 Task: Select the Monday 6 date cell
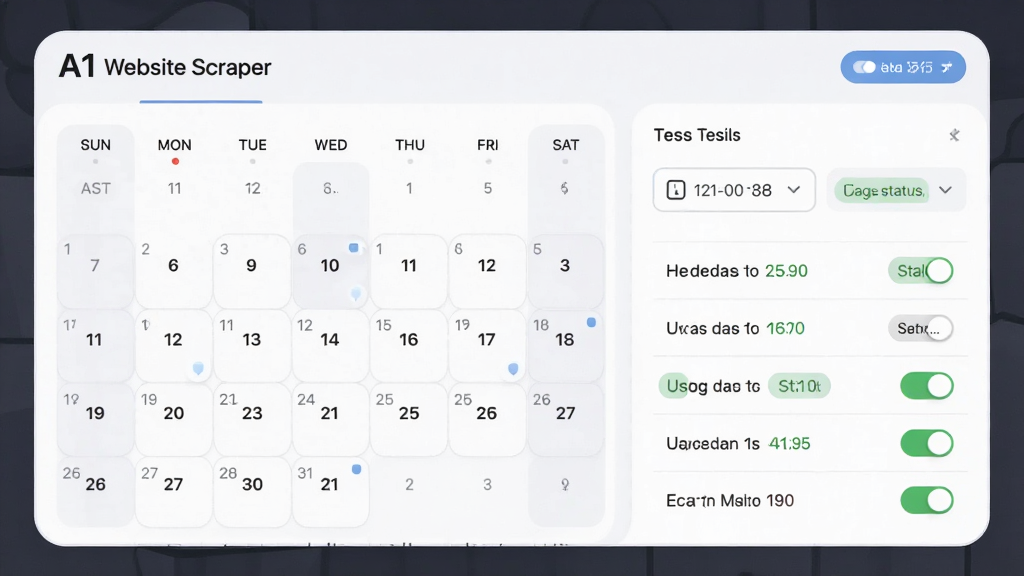pos(173,271)
